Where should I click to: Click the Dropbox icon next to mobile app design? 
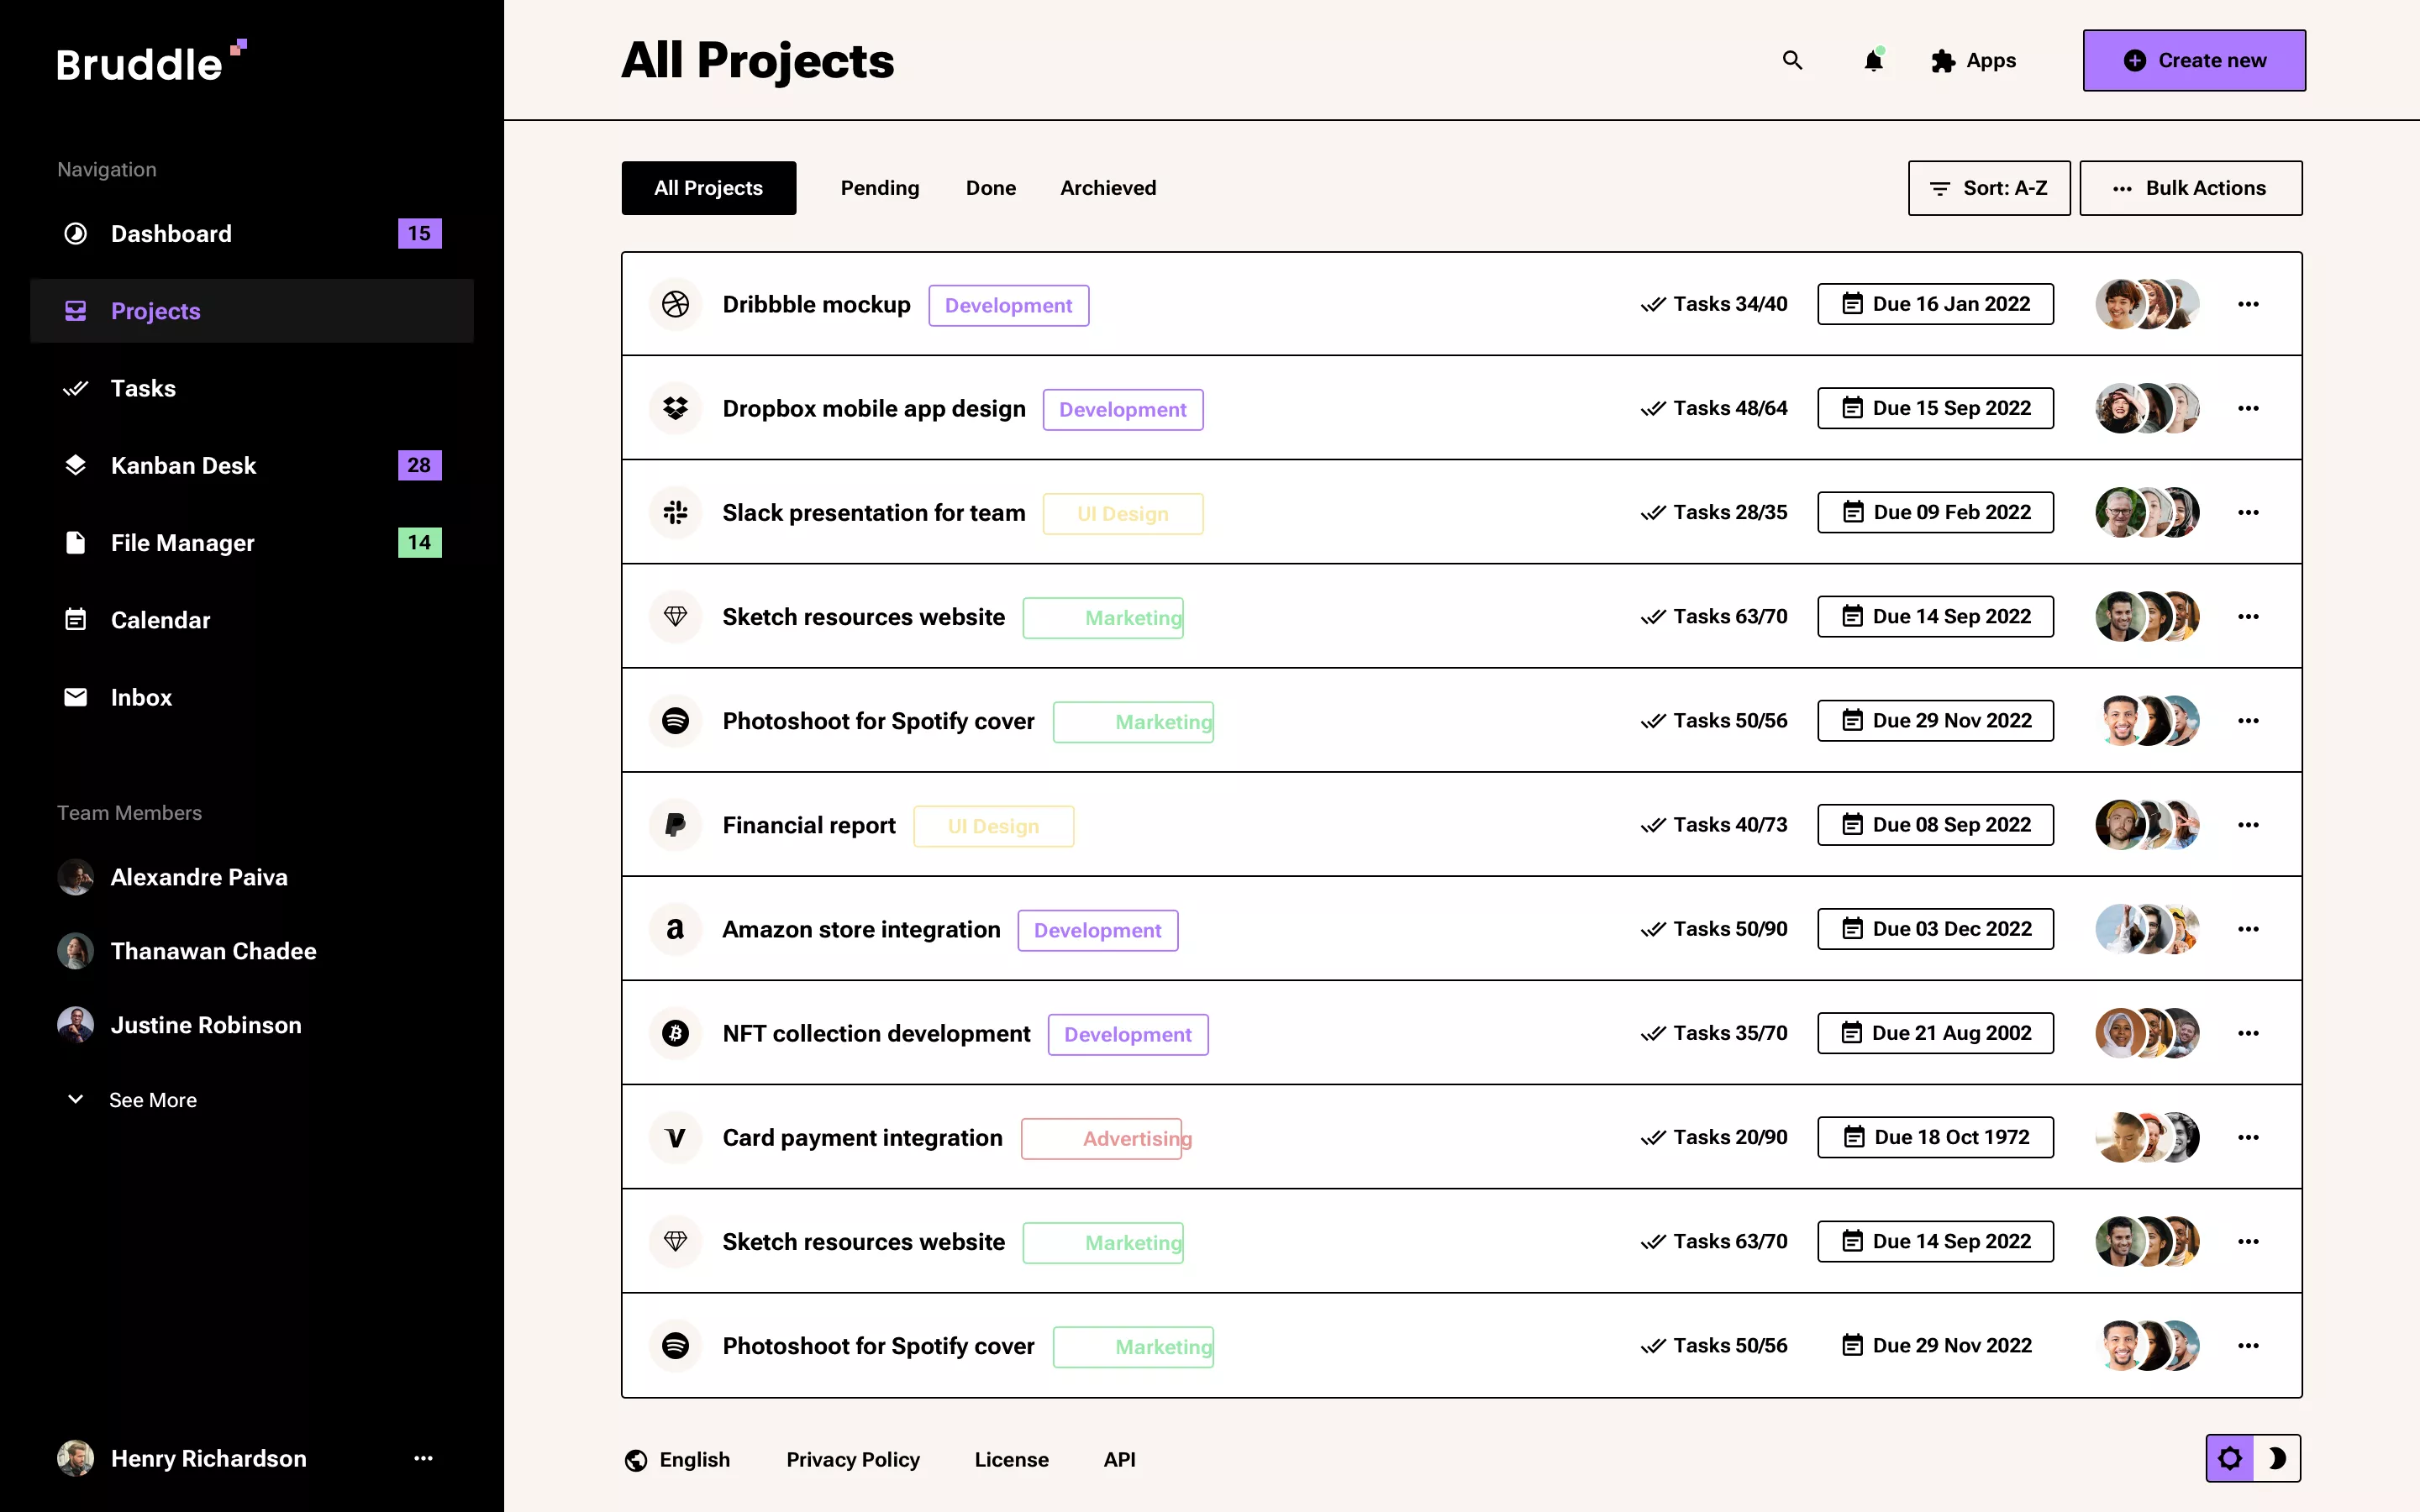[x=676, y=408]
